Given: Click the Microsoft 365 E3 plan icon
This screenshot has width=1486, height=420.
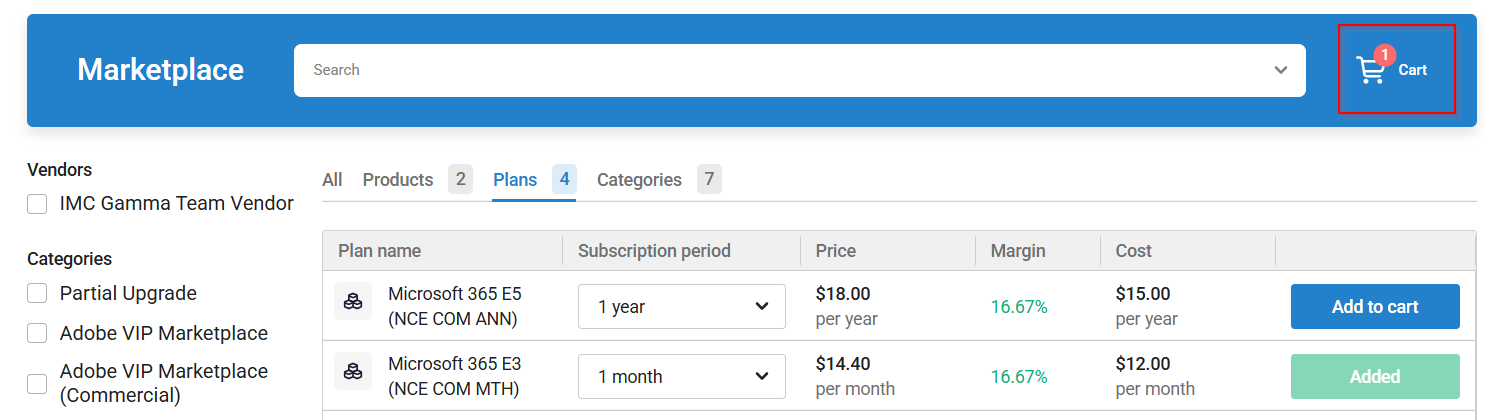Looking at the screenshot, I should click(x=353, y=371).
